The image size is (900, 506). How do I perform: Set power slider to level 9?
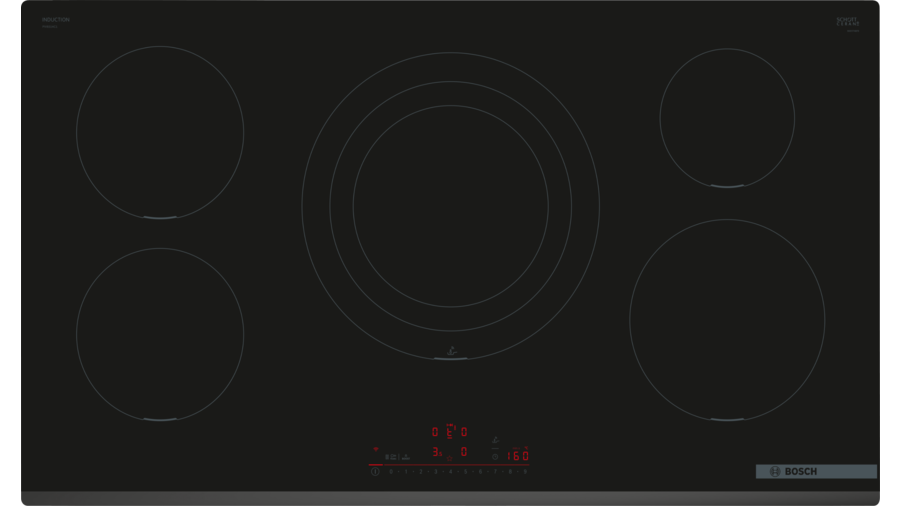525,471
